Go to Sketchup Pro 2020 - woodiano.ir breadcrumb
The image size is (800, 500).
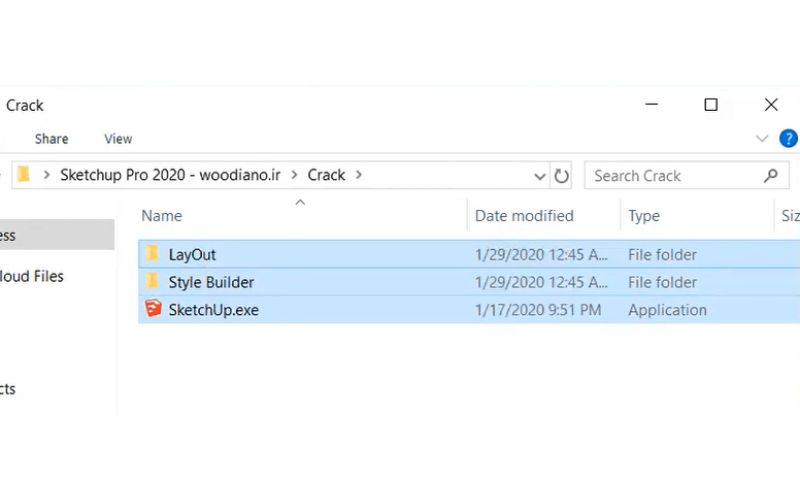tap(170, 175)
